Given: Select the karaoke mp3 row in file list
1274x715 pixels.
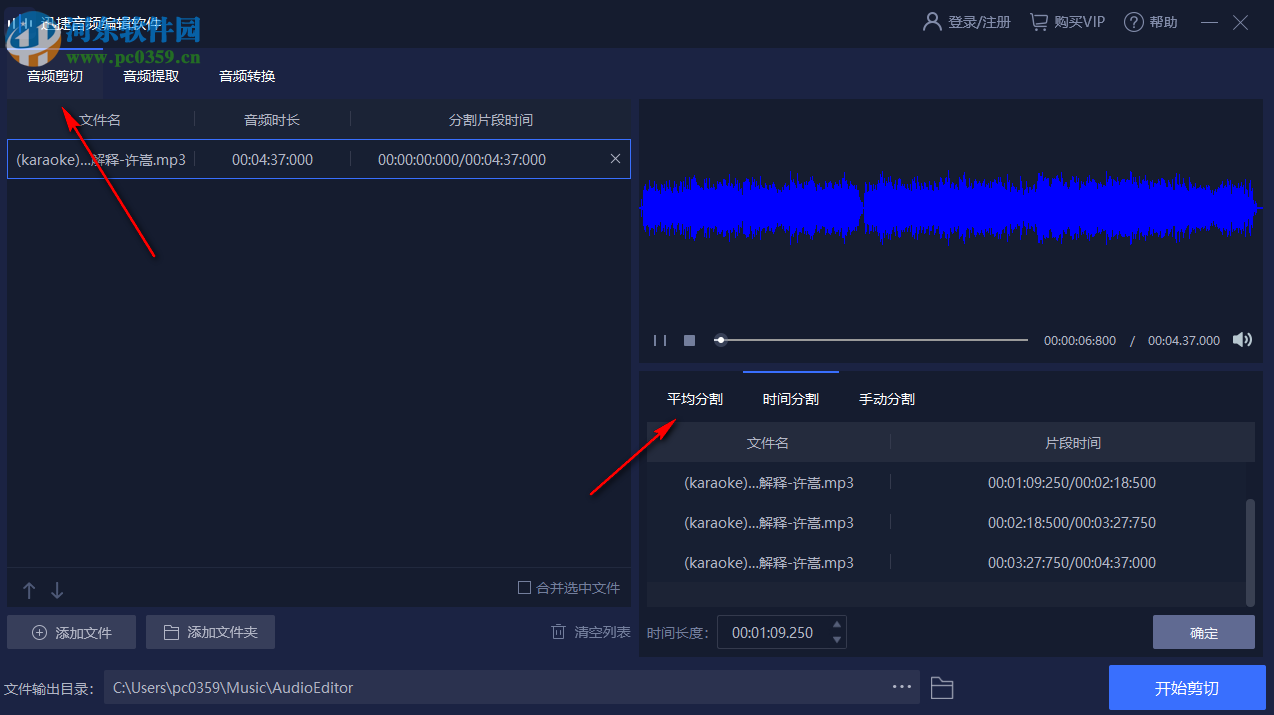Looking at the screenshot, I should point(319,159).
